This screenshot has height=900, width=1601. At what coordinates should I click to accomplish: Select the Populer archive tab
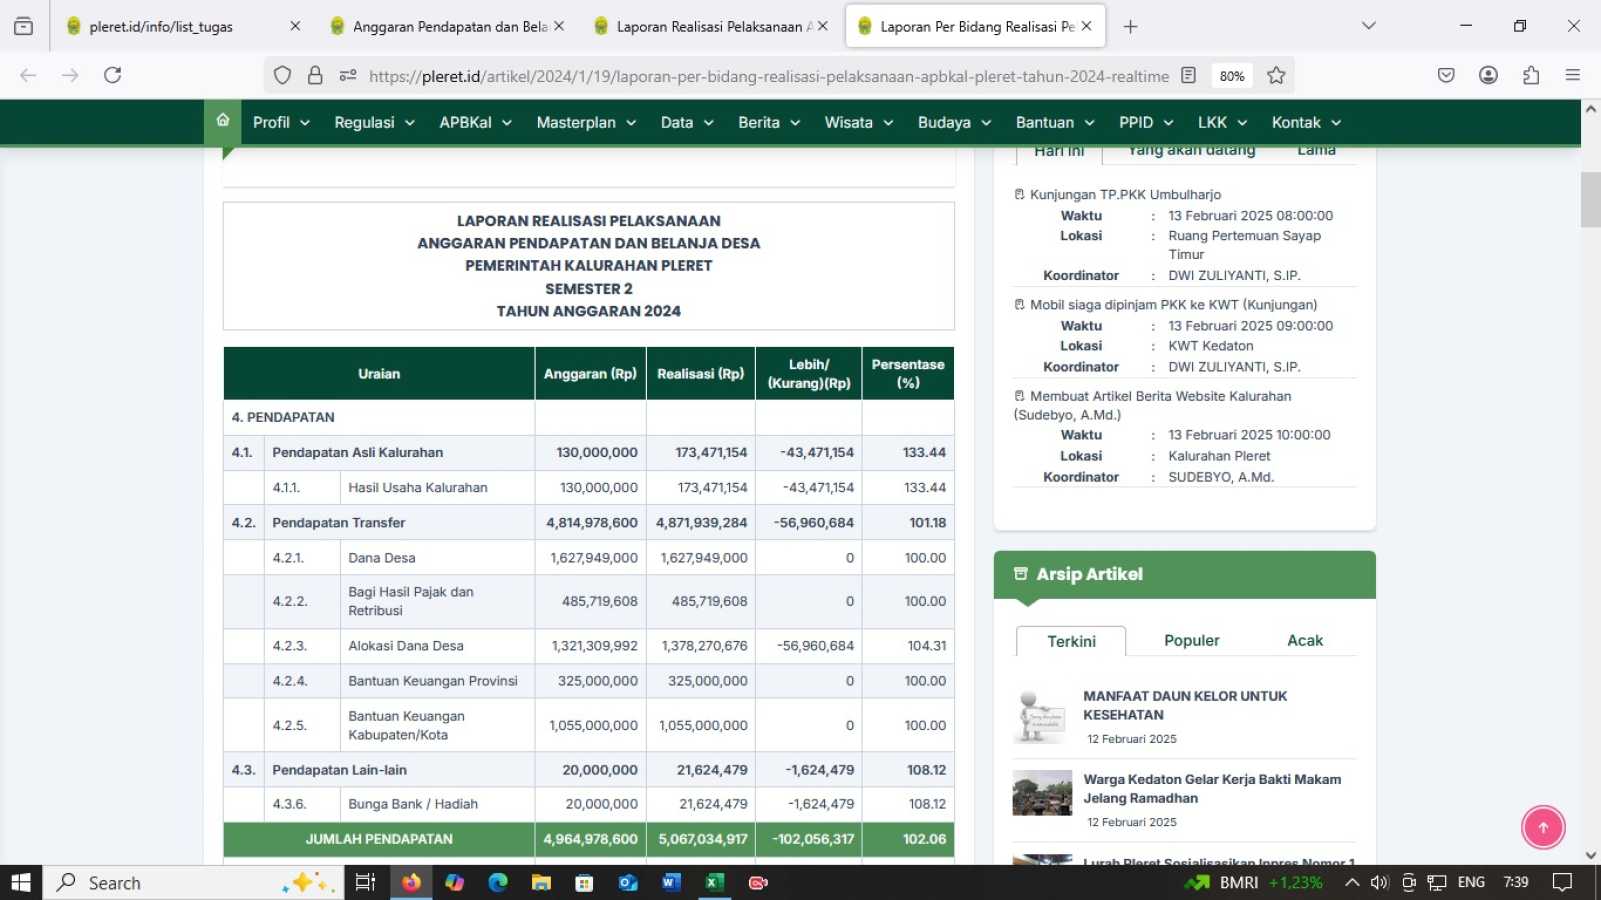tap(1191, 640)
